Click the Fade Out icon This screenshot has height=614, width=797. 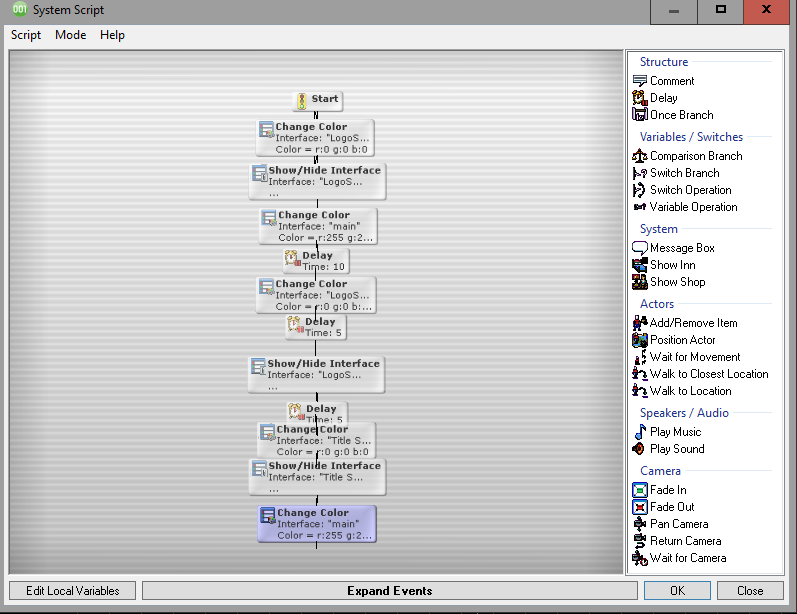click(640, 507)
